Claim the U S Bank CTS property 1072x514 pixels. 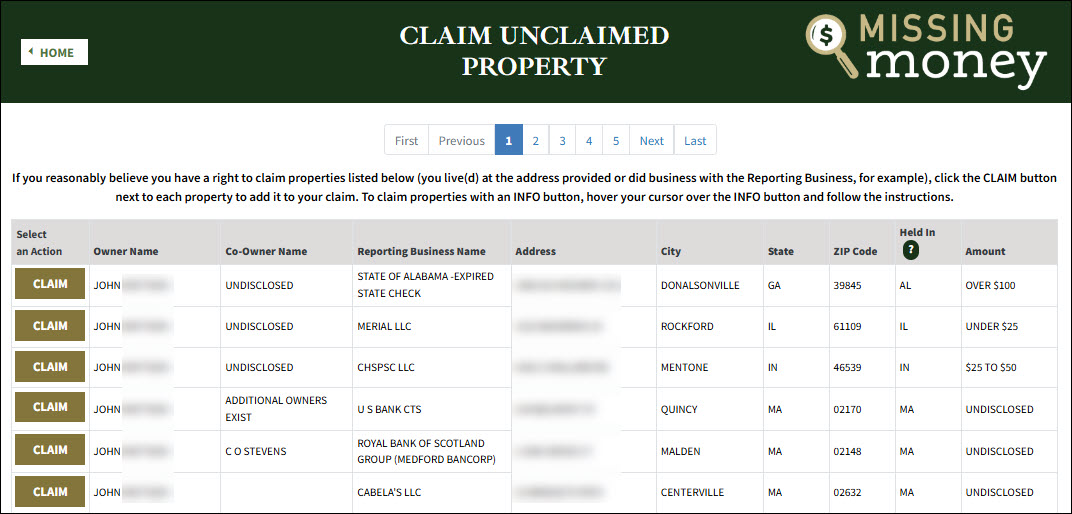point(50,408)
